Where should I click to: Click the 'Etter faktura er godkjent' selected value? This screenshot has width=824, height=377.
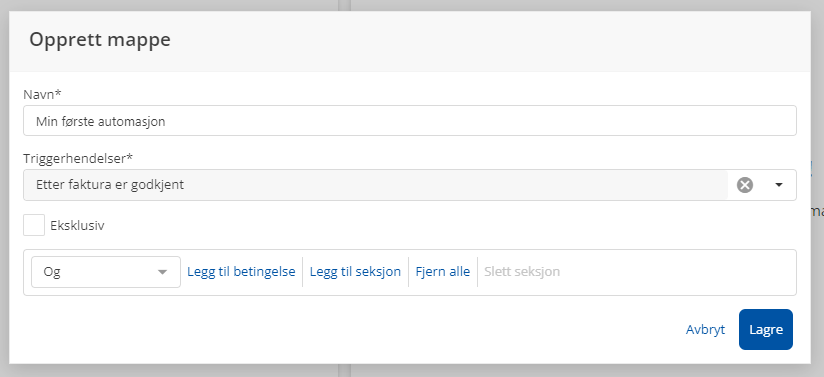110,185
